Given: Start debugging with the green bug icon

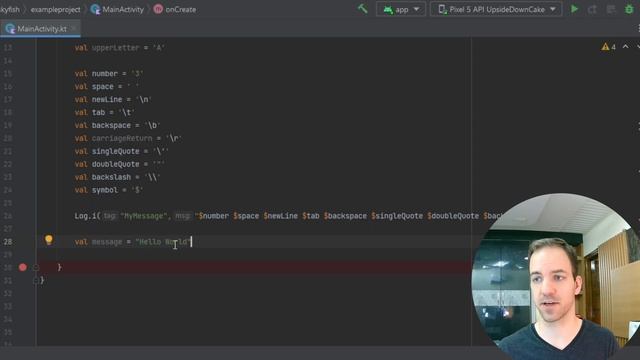Looking at the screenshot, I should coord(629,9).
